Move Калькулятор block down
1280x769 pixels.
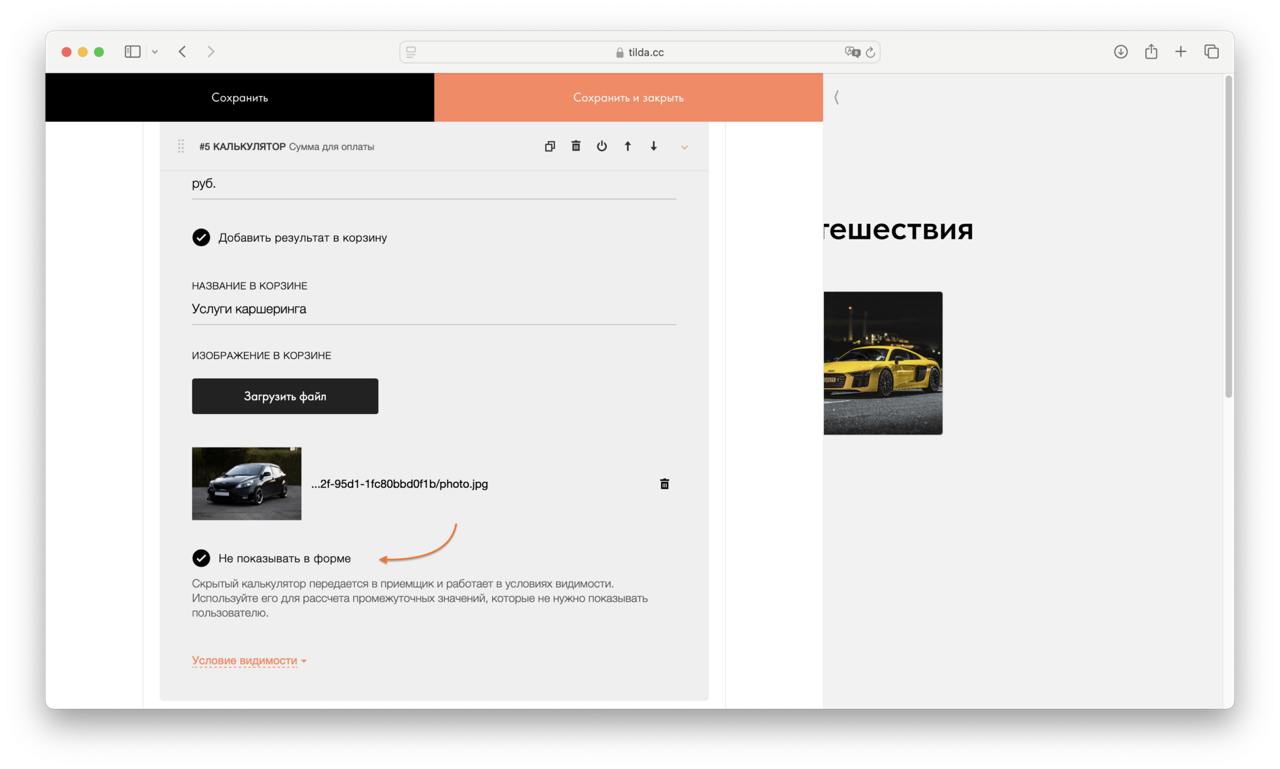click(653, 146)
